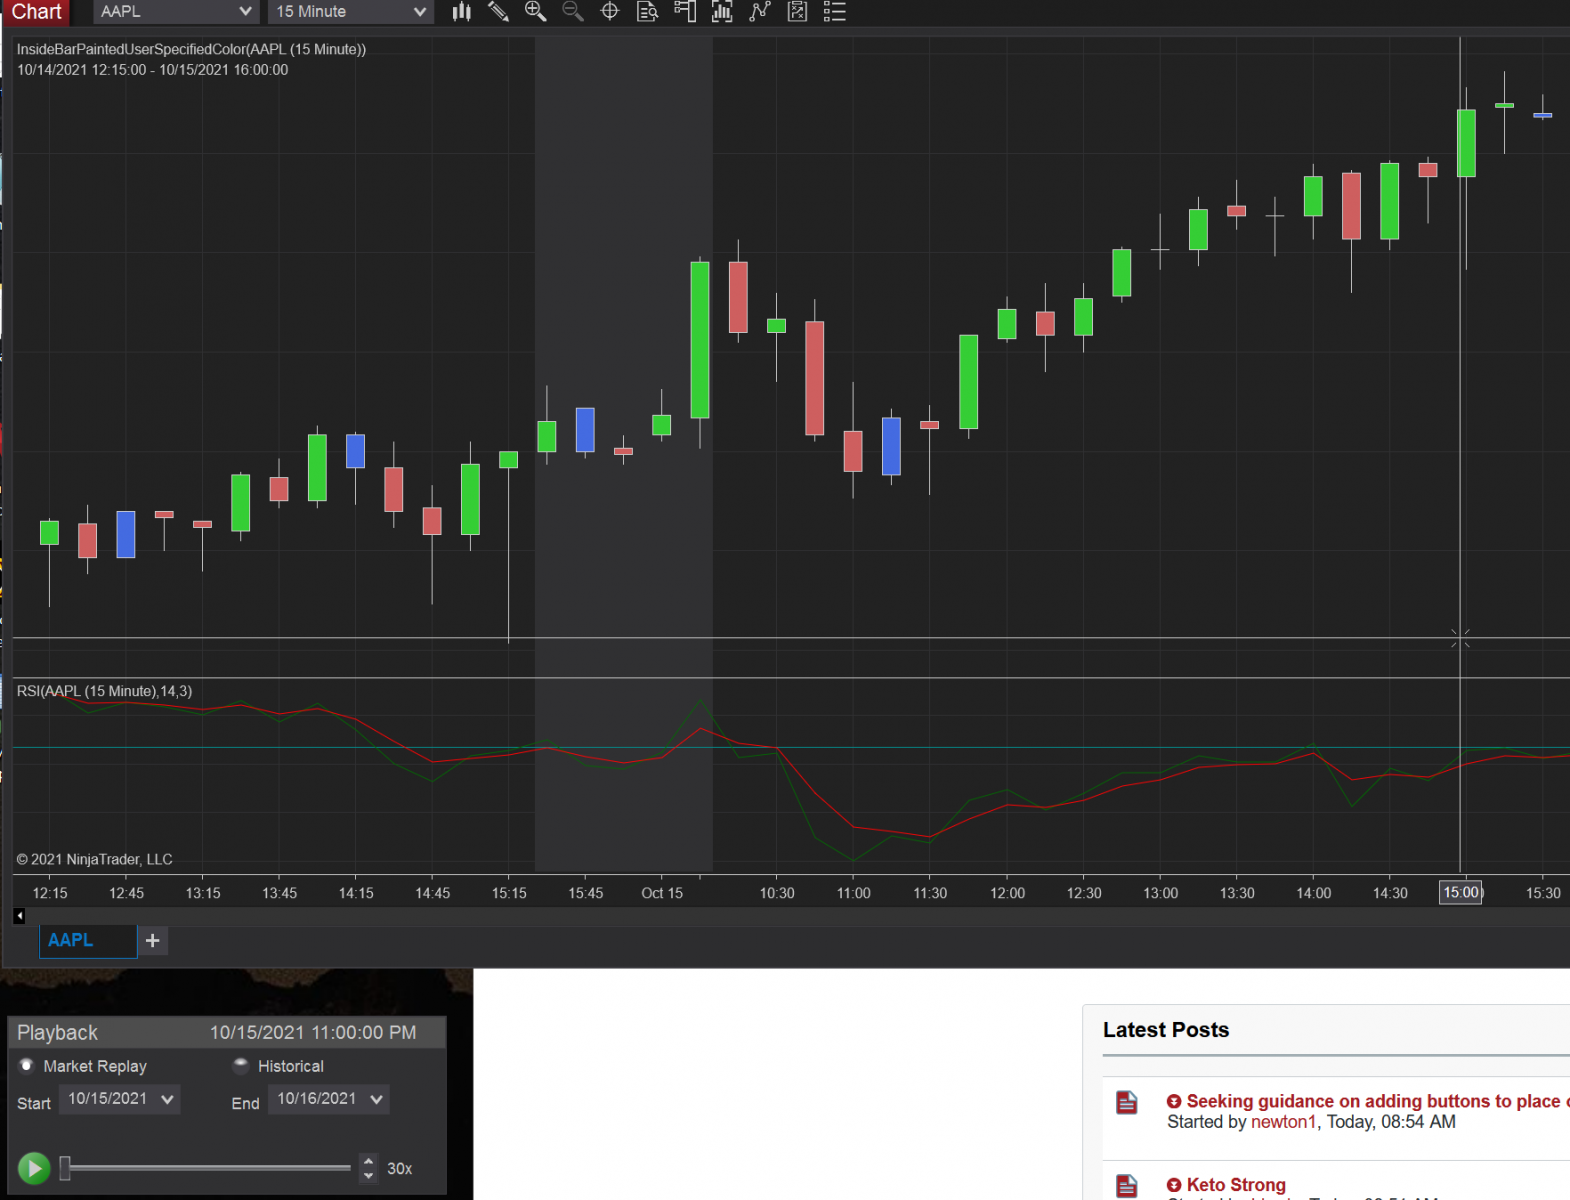Screen dimensions: 1570x1200
Task: Click the zoom out magnifier icon
Action: [573, 12]
